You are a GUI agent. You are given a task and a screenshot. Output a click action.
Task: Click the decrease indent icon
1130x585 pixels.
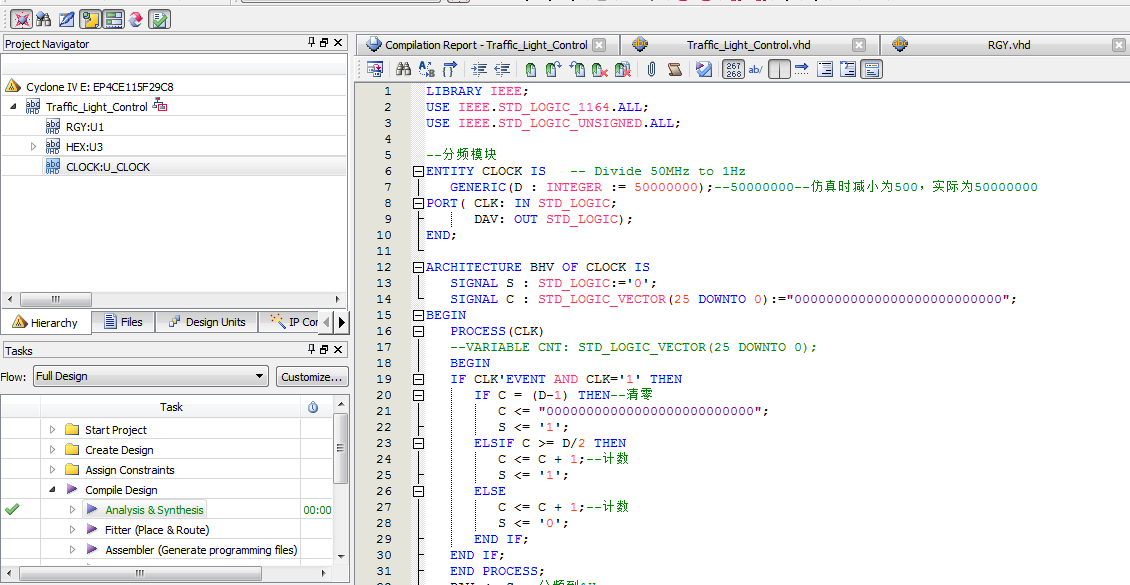[502, 69]
